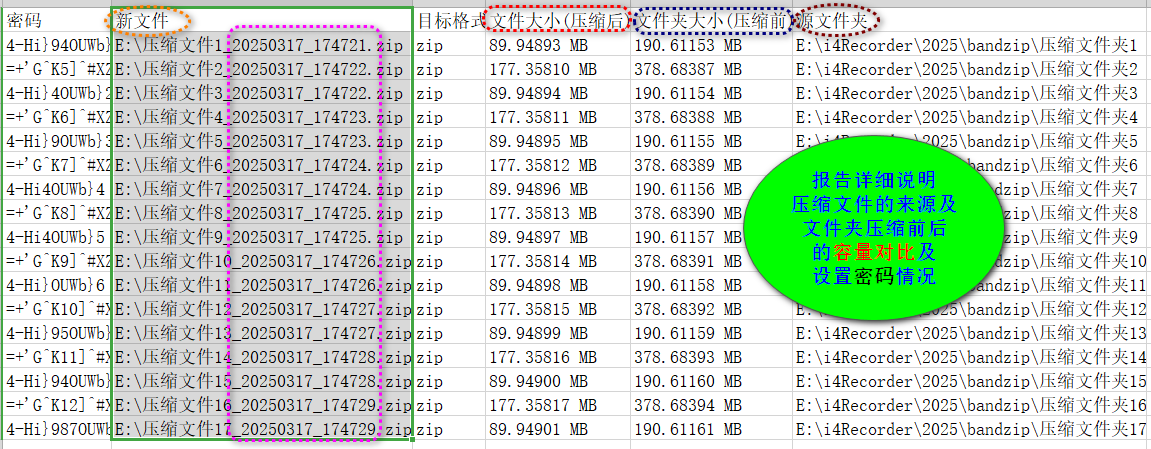Pick the folder size cell 190.61160 MB
The width and height of the screenshot is (1151, 449).
[711, 381]
